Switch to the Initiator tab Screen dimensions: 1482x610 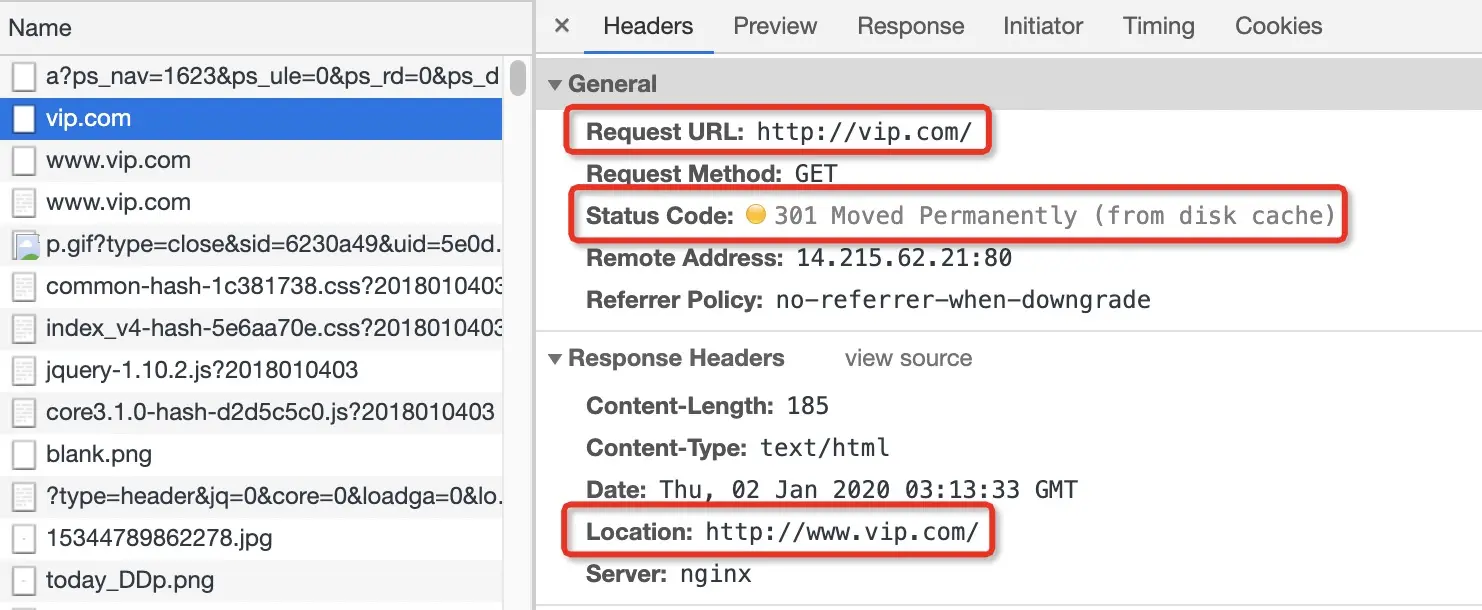point(1043,26)
